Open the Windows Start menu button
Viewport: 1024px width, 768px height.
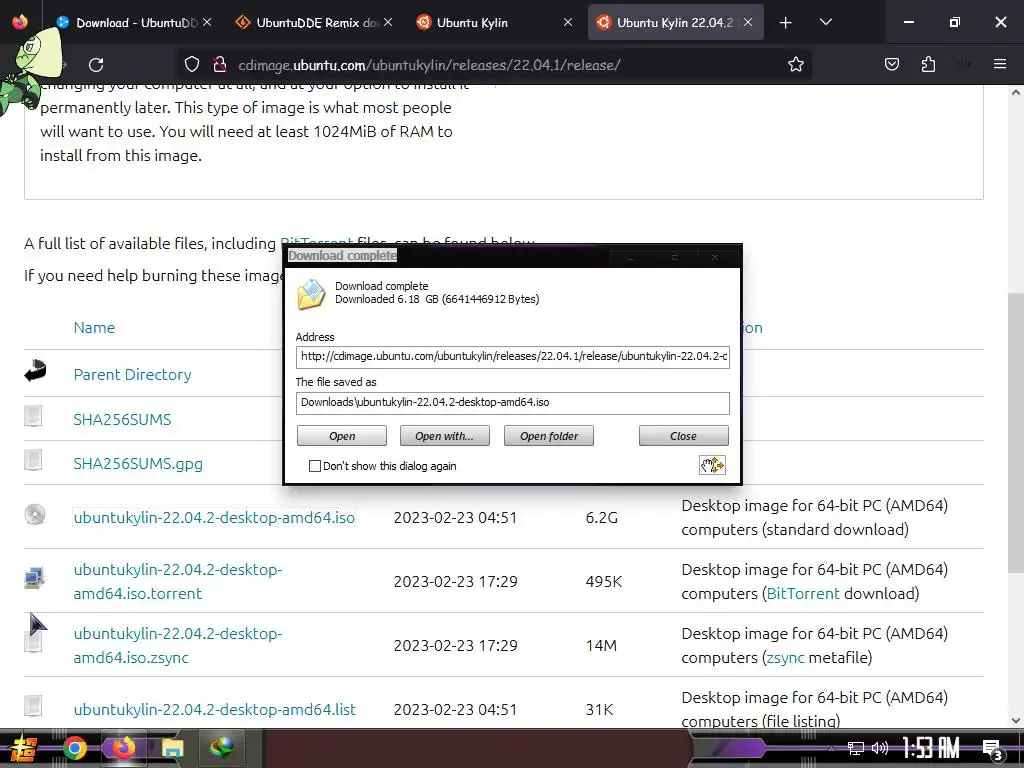pyautogui.click(x=22, y=748)
